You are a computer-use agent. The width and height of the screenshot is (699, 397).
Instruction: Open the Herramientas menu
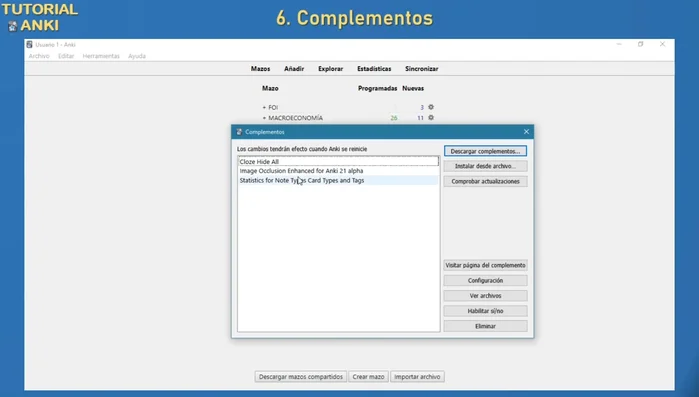(x=101, y=56)
